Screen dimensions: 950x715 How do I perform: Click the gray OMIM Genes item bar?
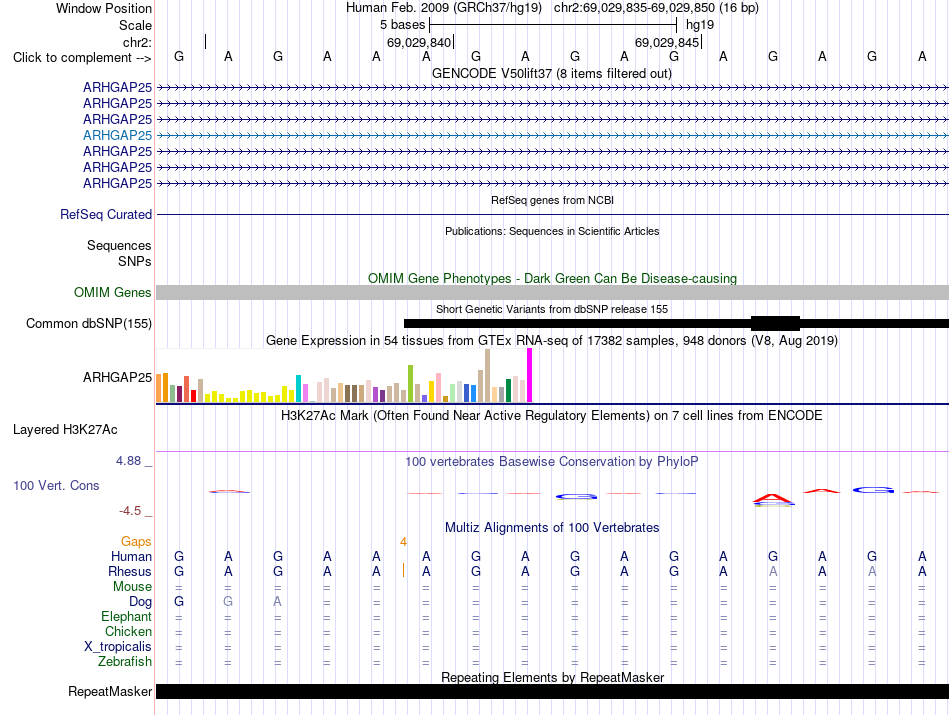coord(552,293)
